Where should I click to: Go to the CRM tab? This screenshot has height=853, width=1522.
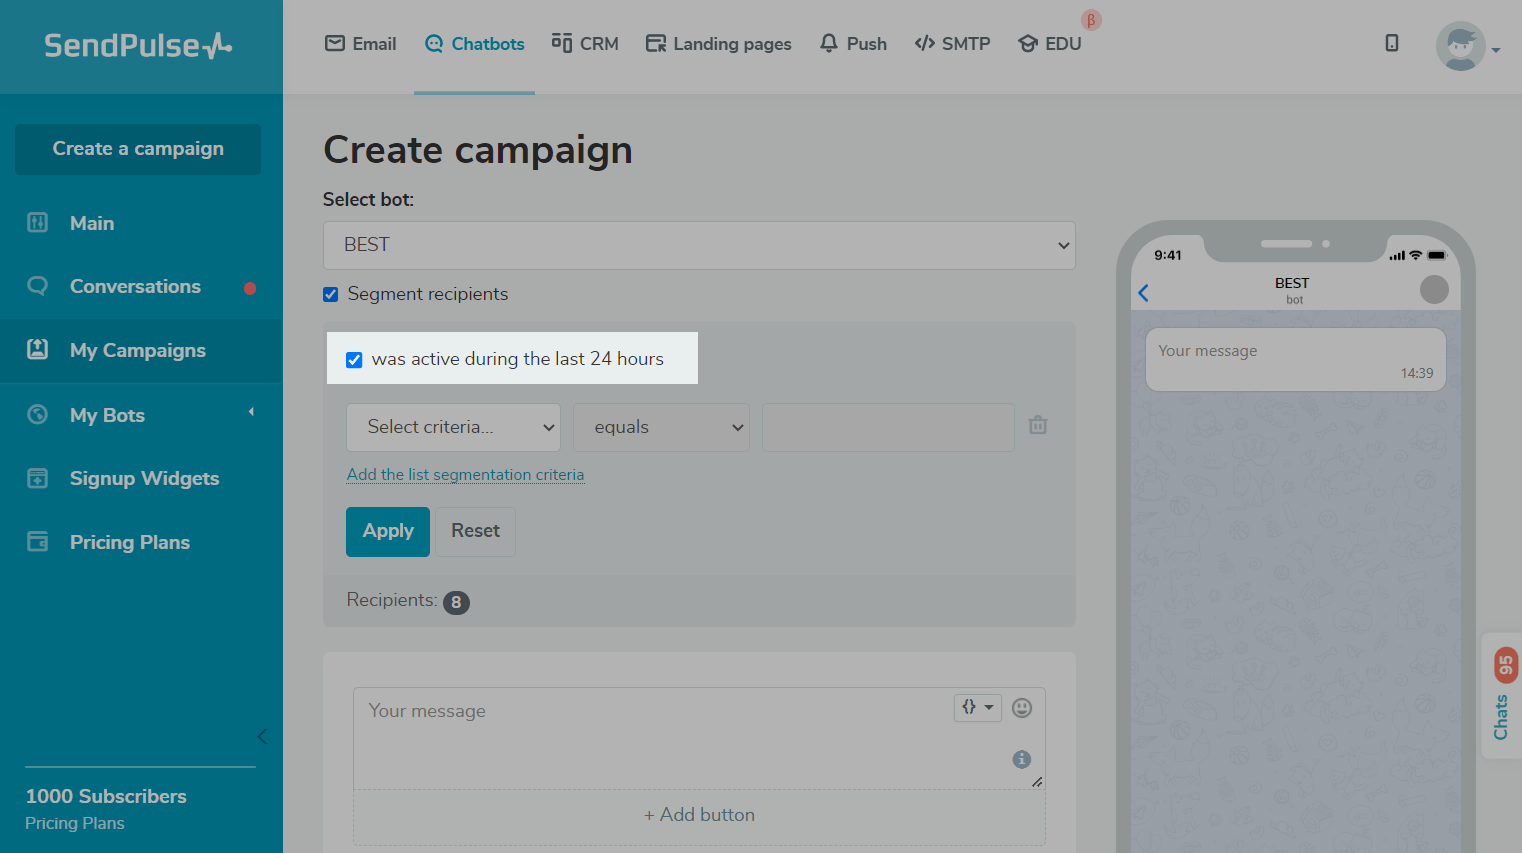point(585,44)
